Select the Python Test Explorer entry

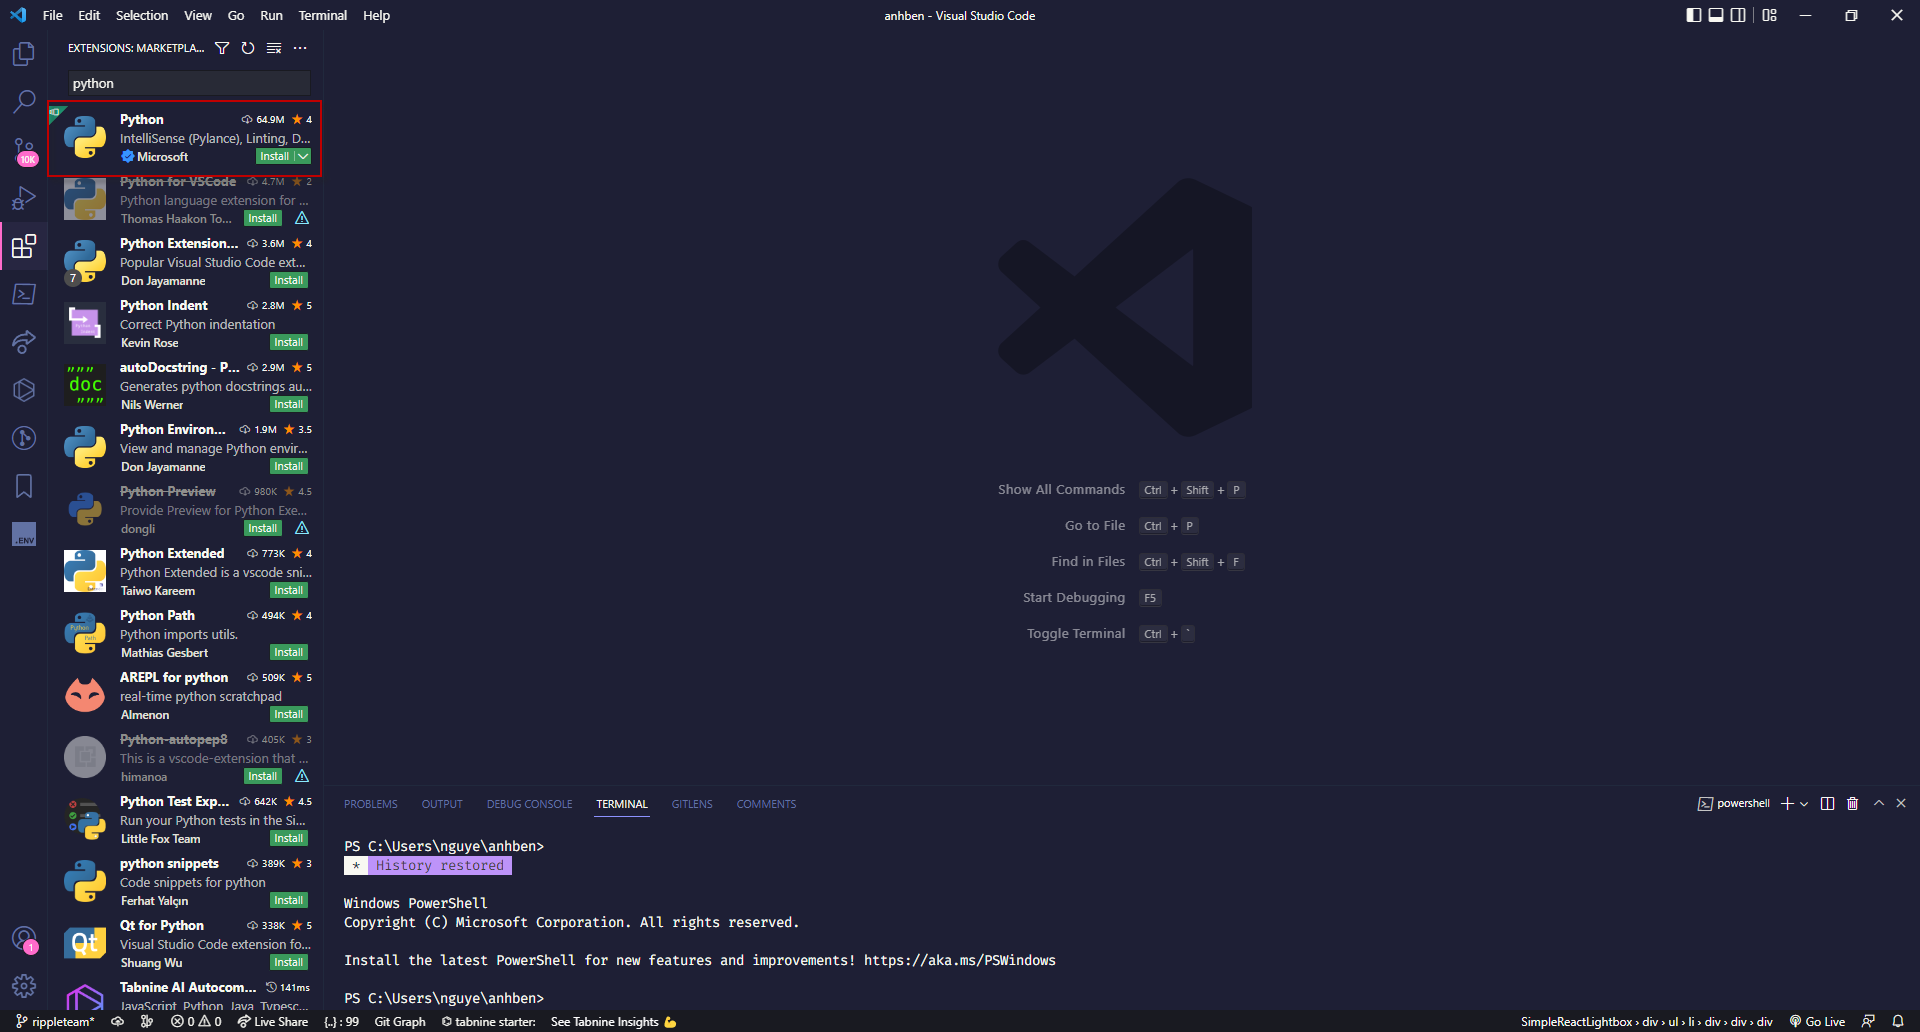coord(186,819)
